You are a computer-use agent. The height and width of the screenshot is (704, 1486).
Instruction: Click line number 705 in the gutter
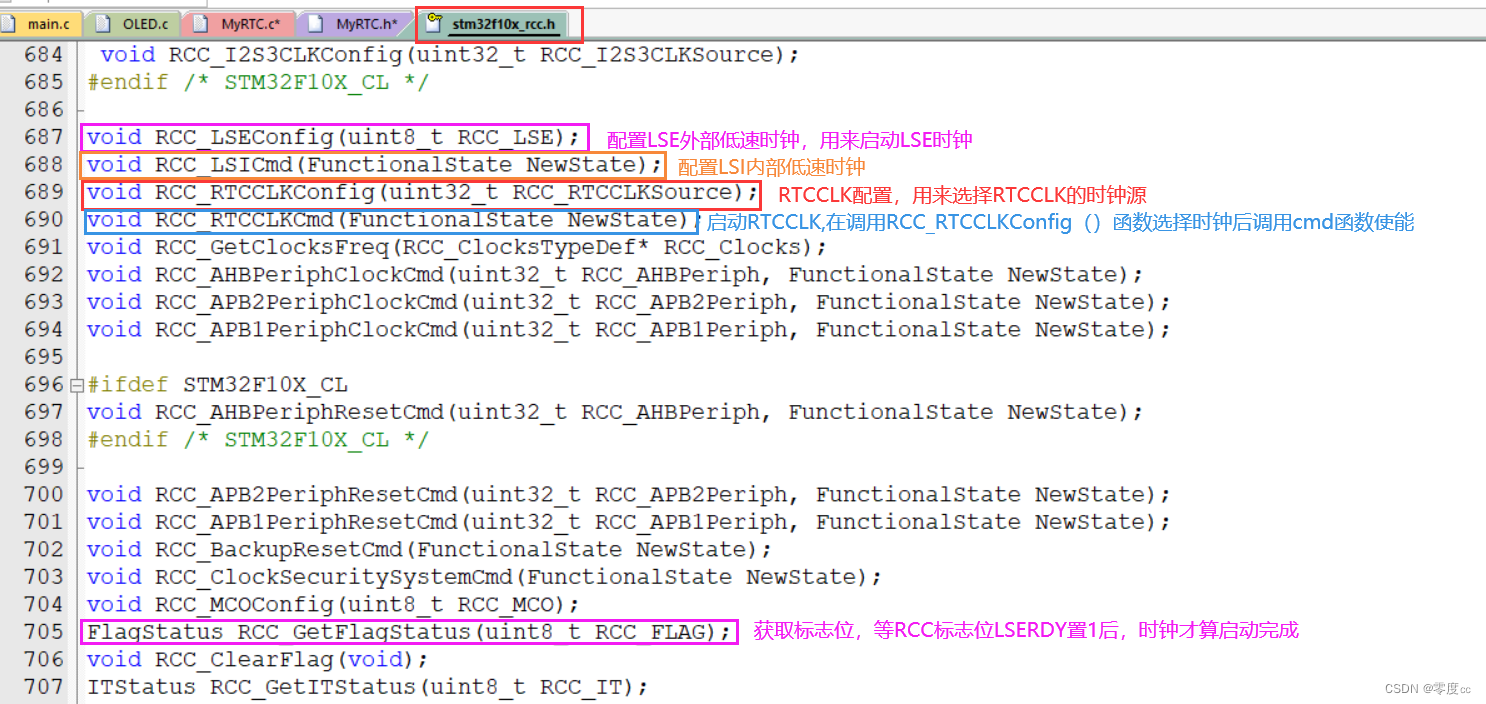[x=44, y=632]
